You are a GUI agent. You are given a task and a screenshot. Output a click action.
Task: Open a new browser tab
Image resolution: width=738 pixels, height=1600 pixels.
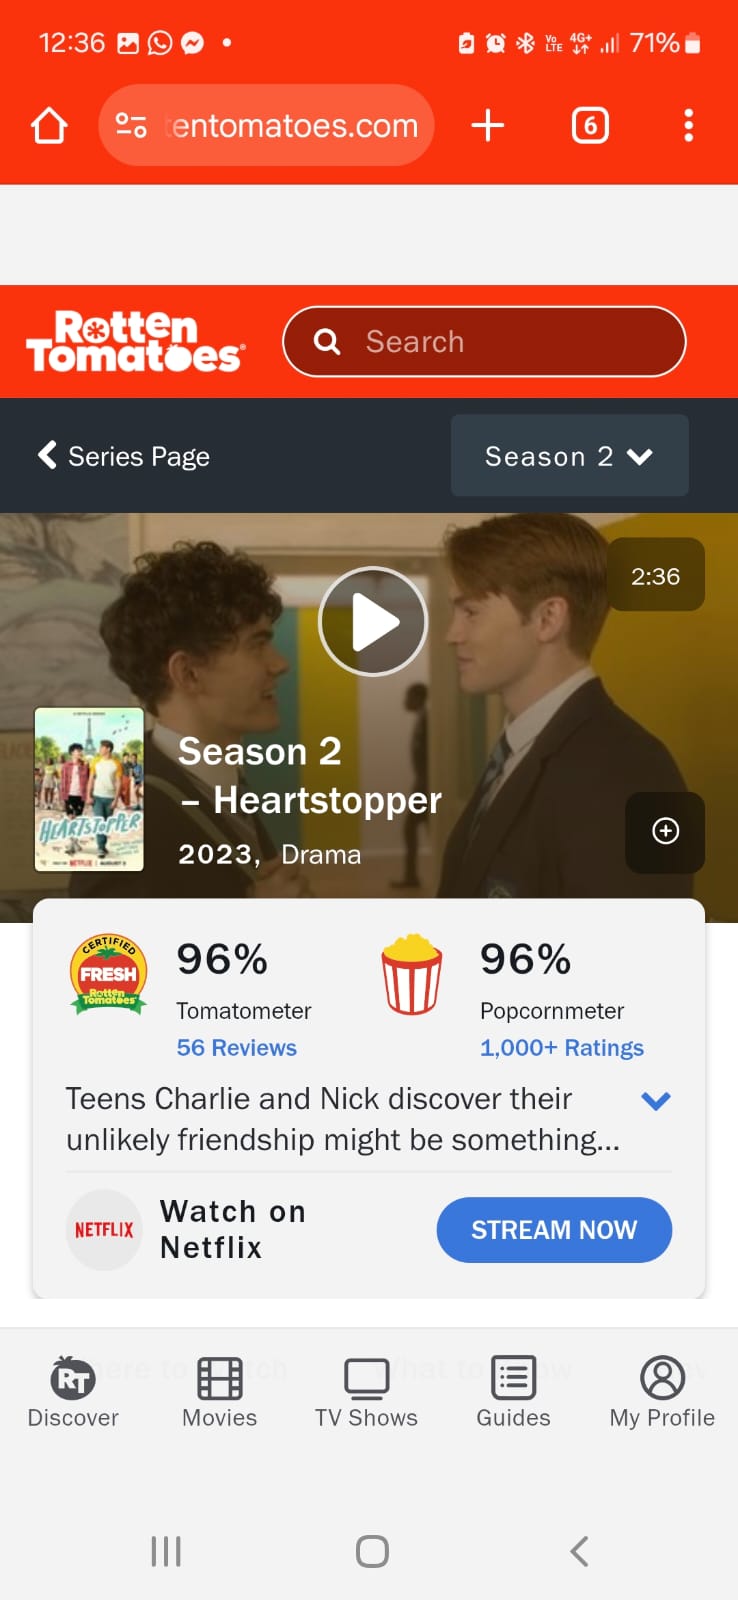(x=487, y=126)
